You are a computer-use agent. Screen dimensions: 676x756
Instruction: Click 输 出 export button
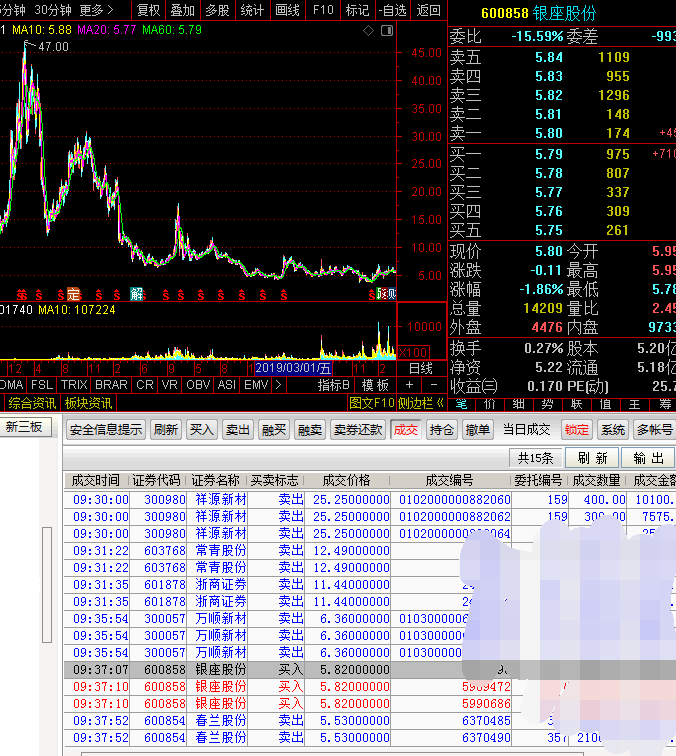point(649,458)
